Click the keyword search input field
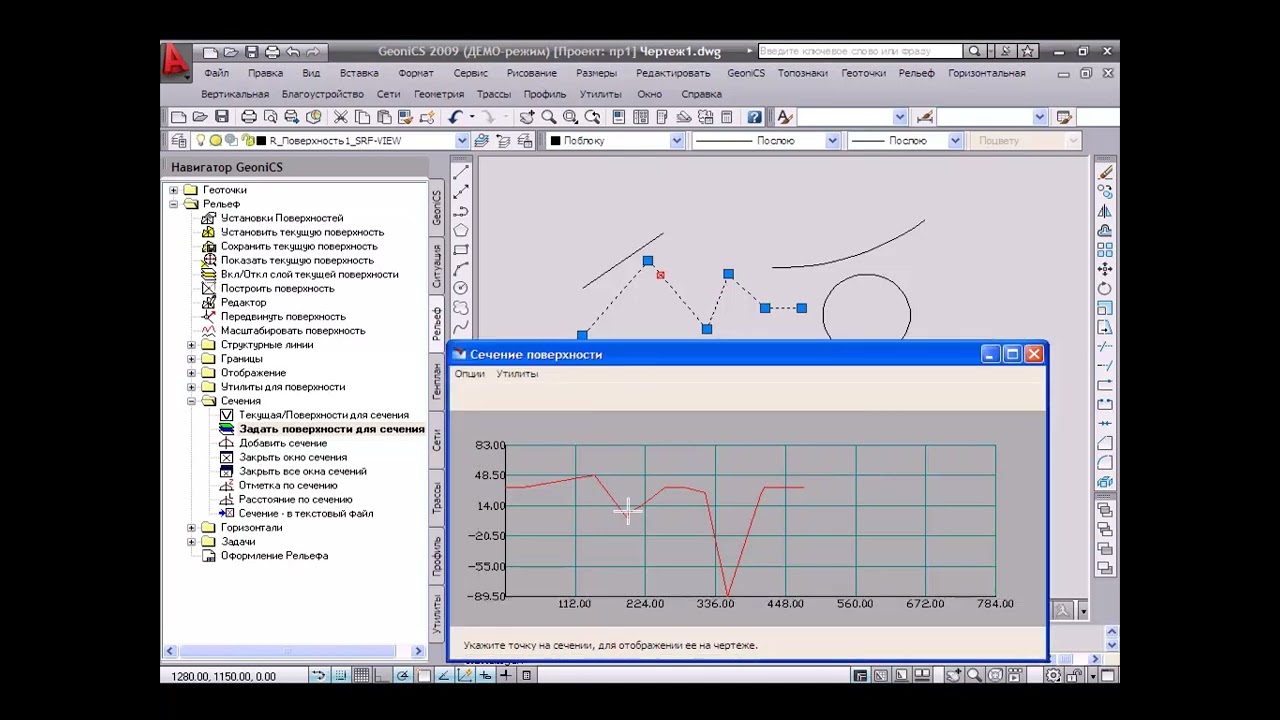 click(860, 51)
